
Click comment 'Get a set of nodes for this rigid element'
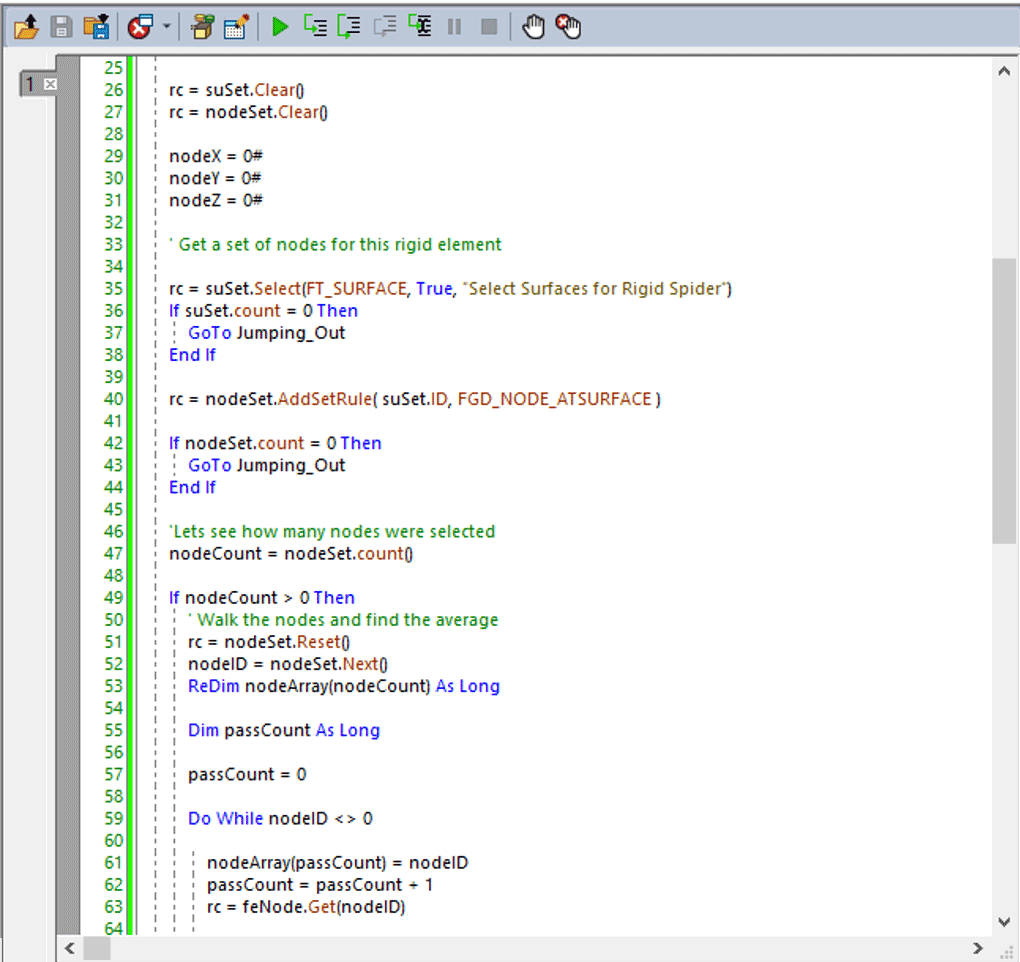[336, 245]
